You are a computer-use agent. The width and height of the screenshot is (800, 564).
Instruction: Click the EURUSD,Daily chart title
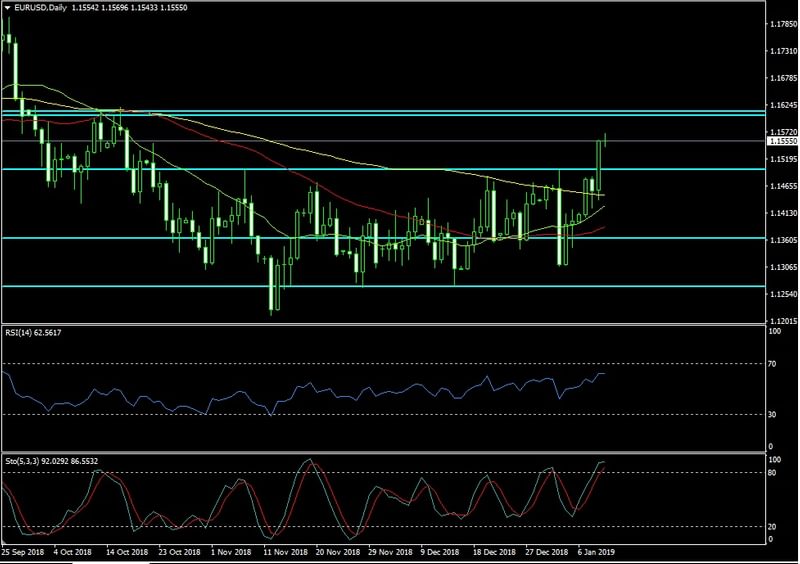pos(40,6)
